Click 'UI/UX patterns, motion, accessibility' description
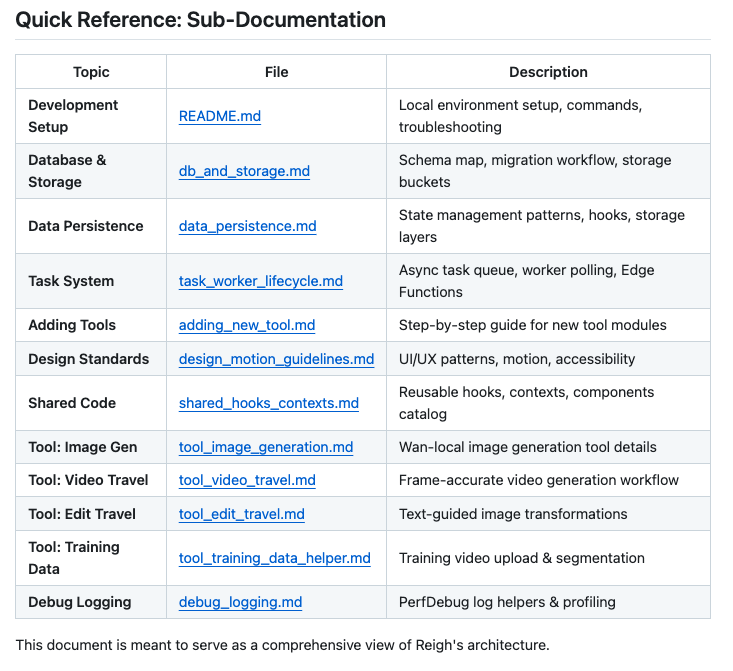This screenshot has width=733, height=671. pos(517,359)
